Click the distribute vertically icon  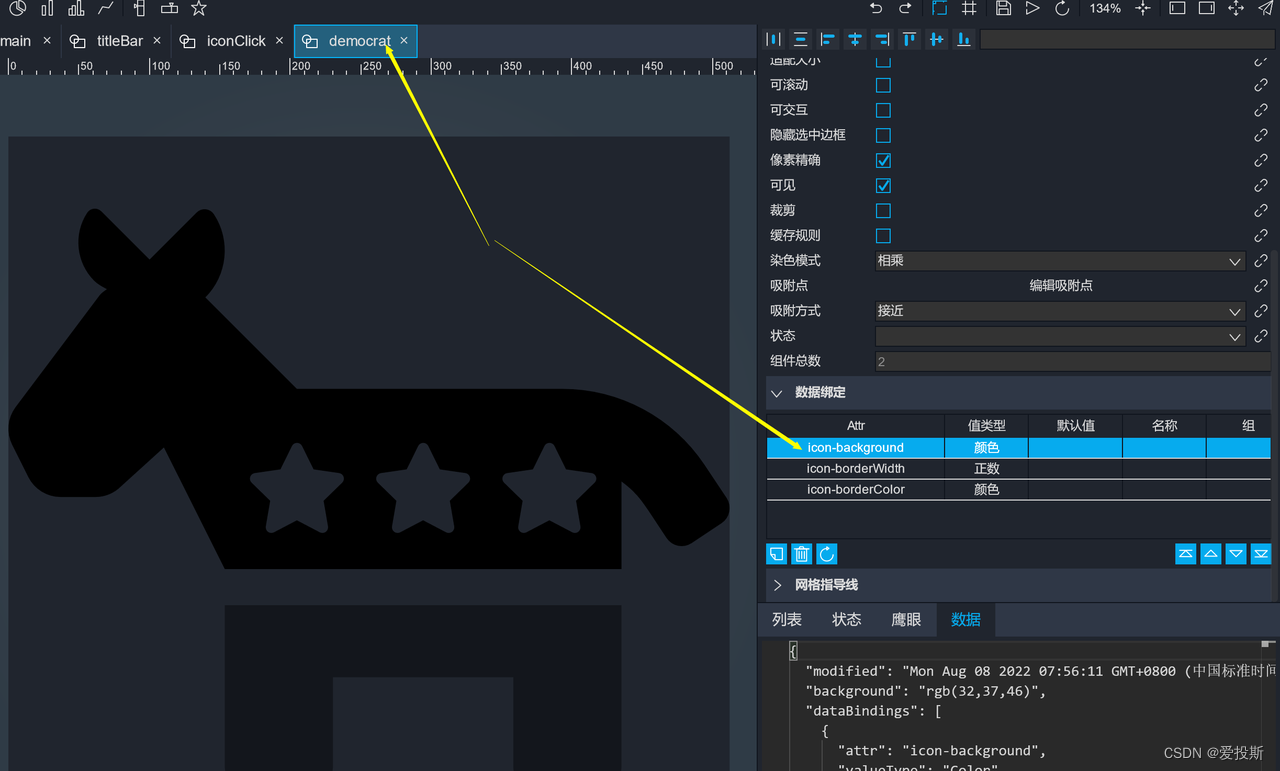click(800, 39)
